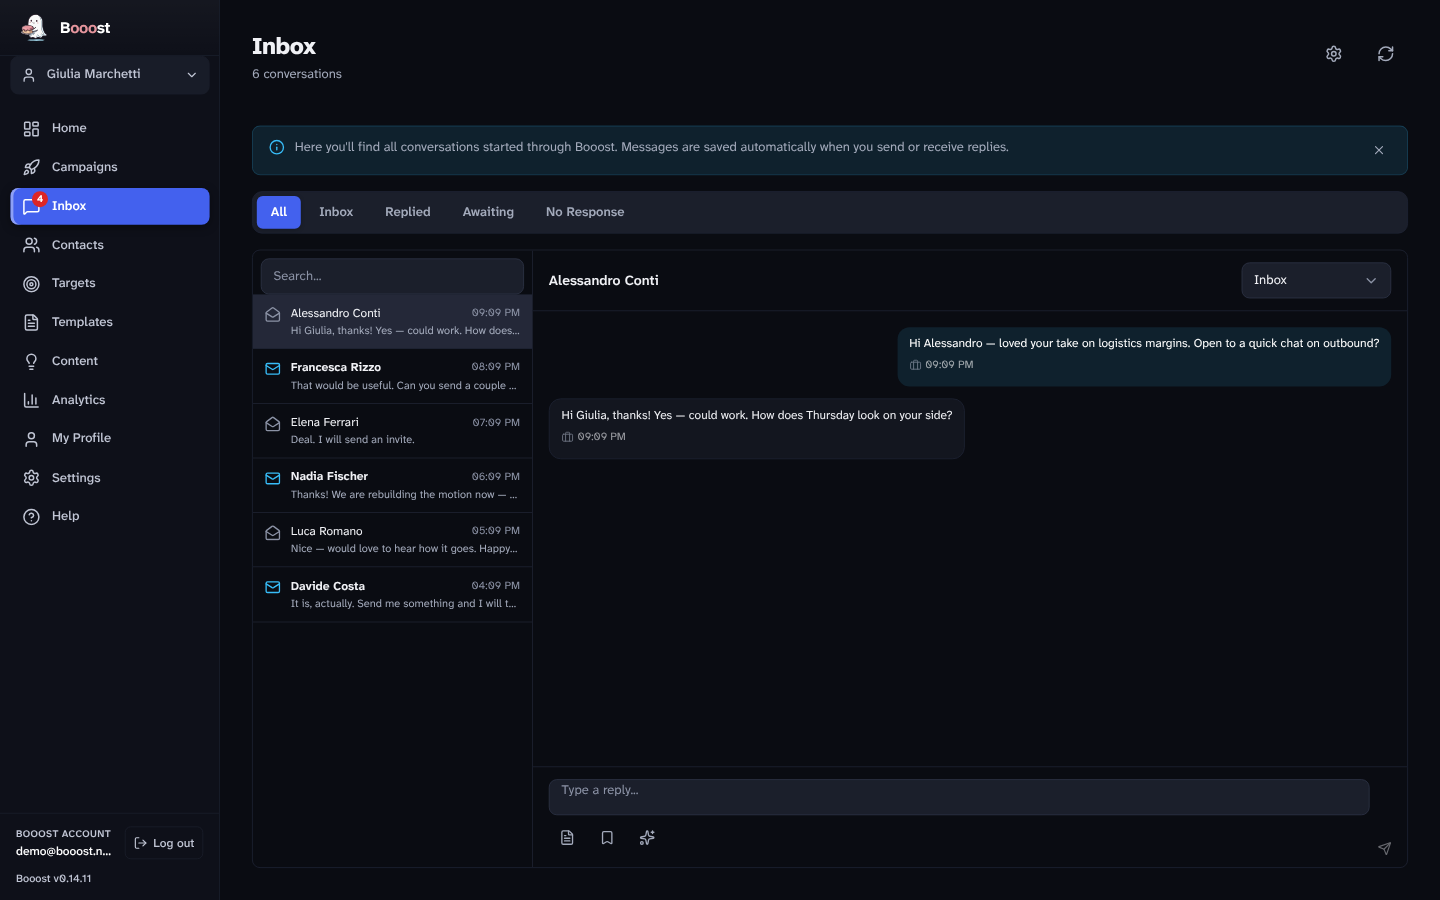Open Content section in sidebar

click(x=110, y=361)
